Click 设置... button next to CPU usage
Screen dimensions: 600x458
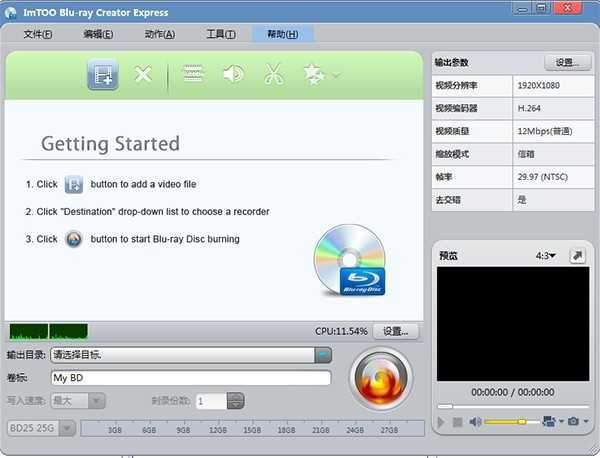pyautogui.click(x=396, y=331)
